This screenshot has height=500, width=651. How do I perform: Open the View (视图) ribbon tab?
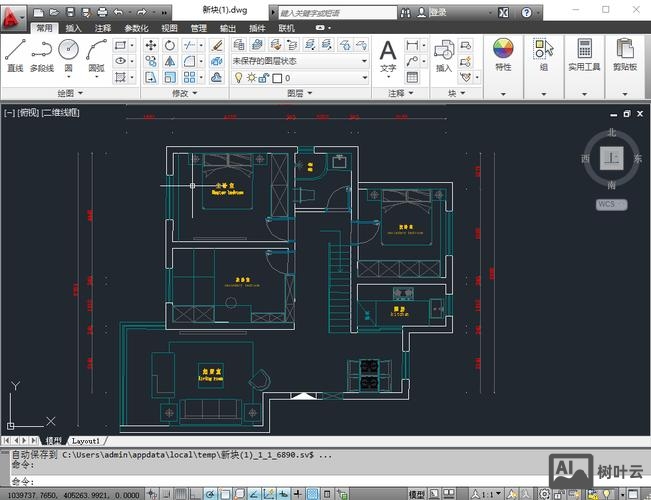(x=169, y=28)
